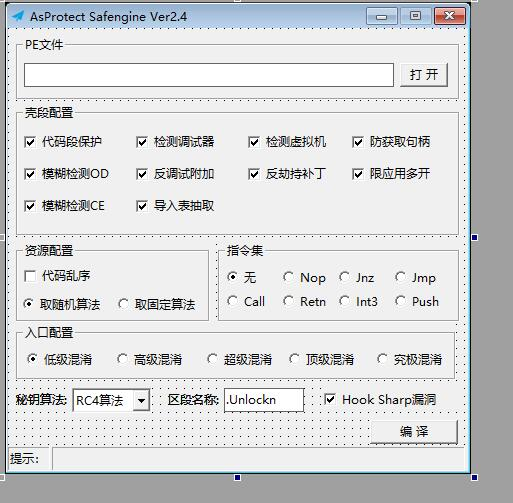The width and height of the screenshot is (513, 503).
Task: Click the form designer right-edge resize handle
Action: [x=475, y=237]
